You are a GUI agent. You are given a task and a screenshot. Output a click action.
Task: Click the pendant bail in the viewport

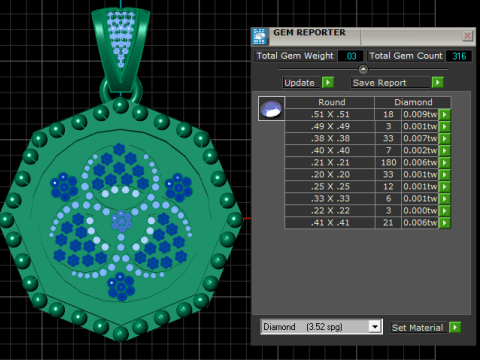point(121,50)
